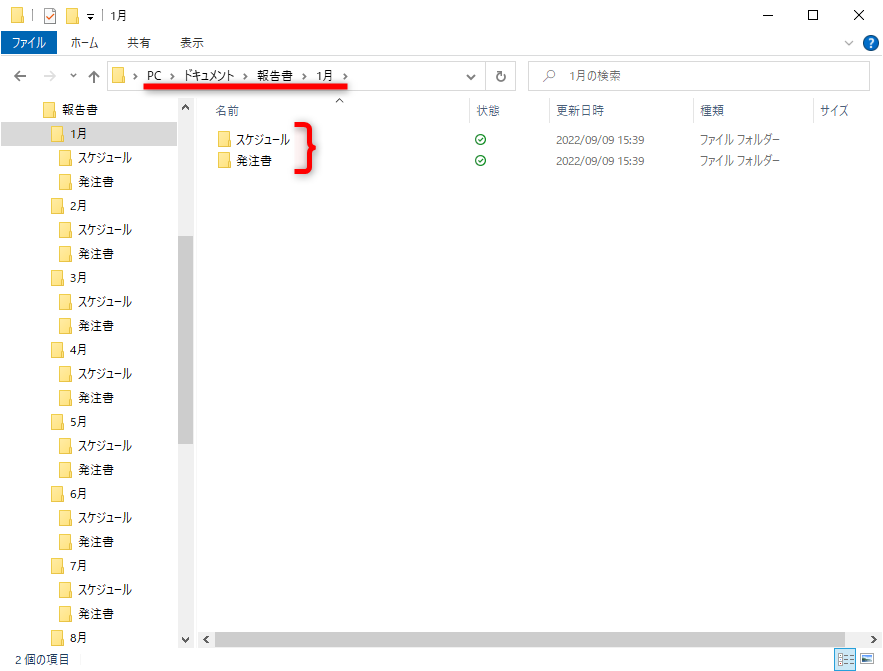Go up one folder level
Screen dimensions: 883x671
94,76
